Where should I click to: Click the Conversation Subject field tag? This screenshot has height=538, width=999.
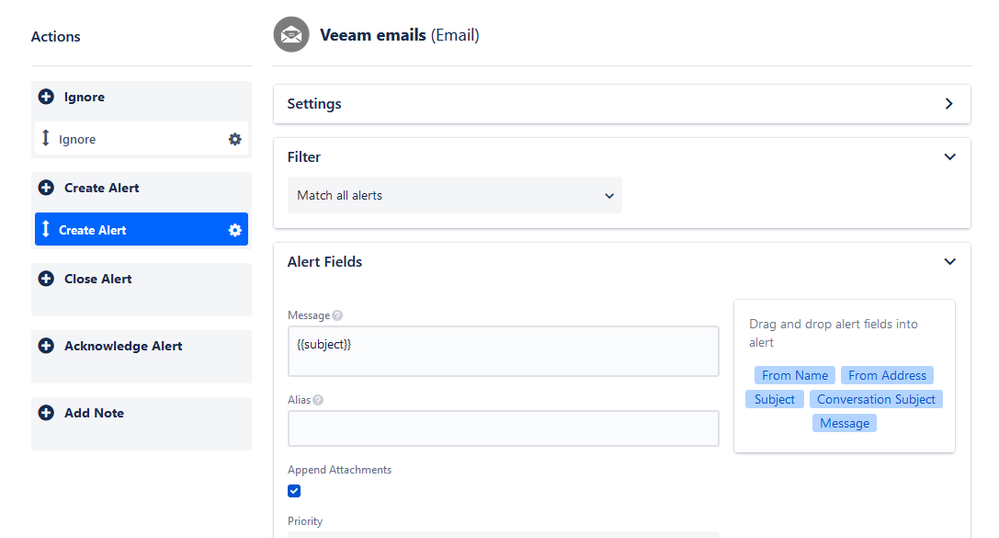pyautogui.click(x=876, y=400)
